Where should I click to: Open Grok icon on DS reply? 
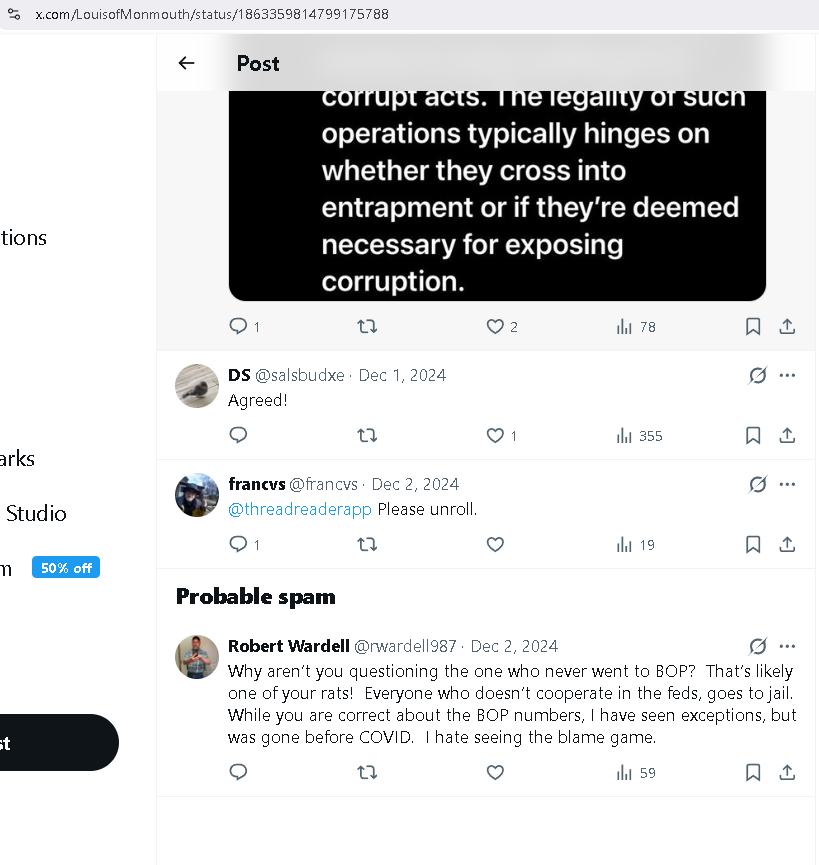click(757, 375)
